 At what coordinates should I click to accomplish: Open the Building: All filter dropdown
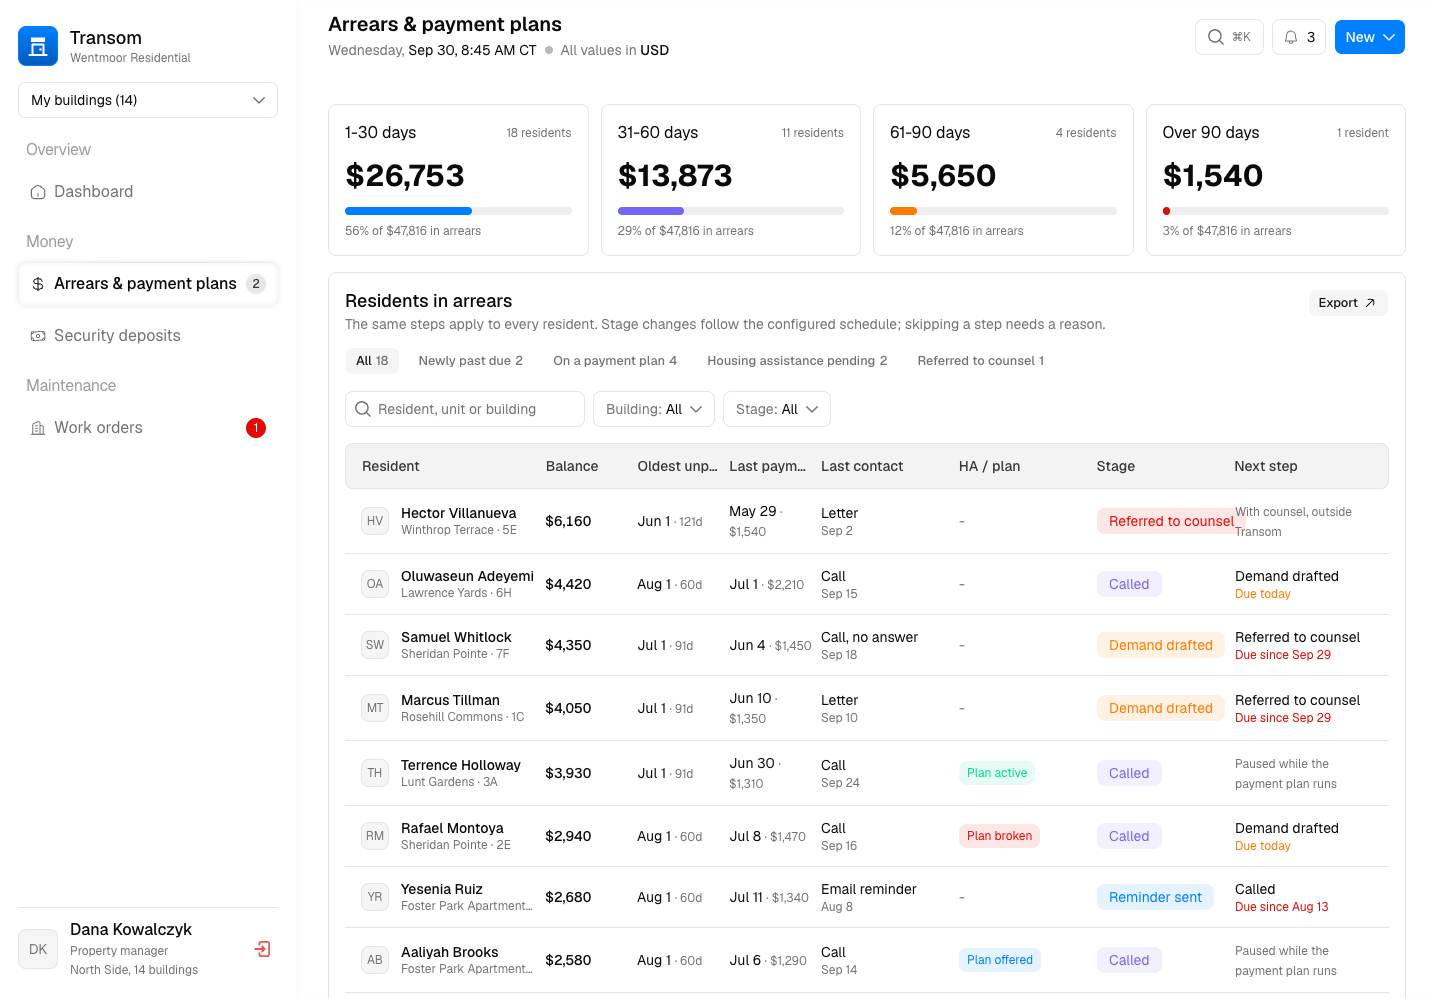pos(654,409)
